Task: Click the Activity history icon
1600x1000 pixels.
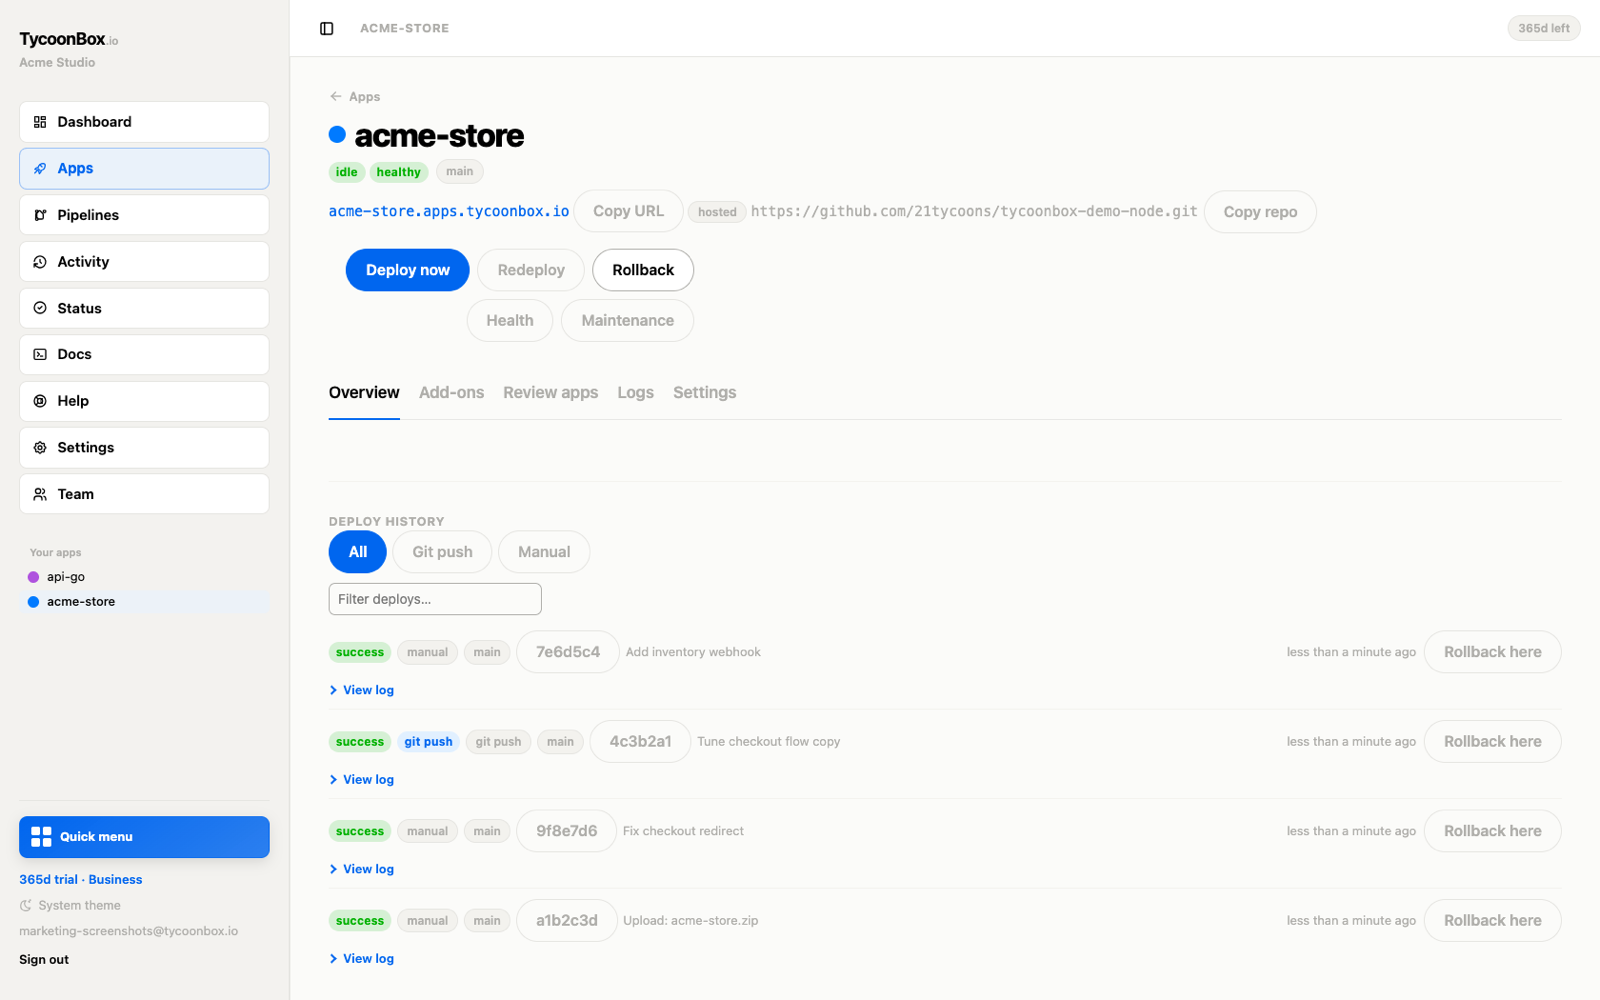Action: point(40,262)
